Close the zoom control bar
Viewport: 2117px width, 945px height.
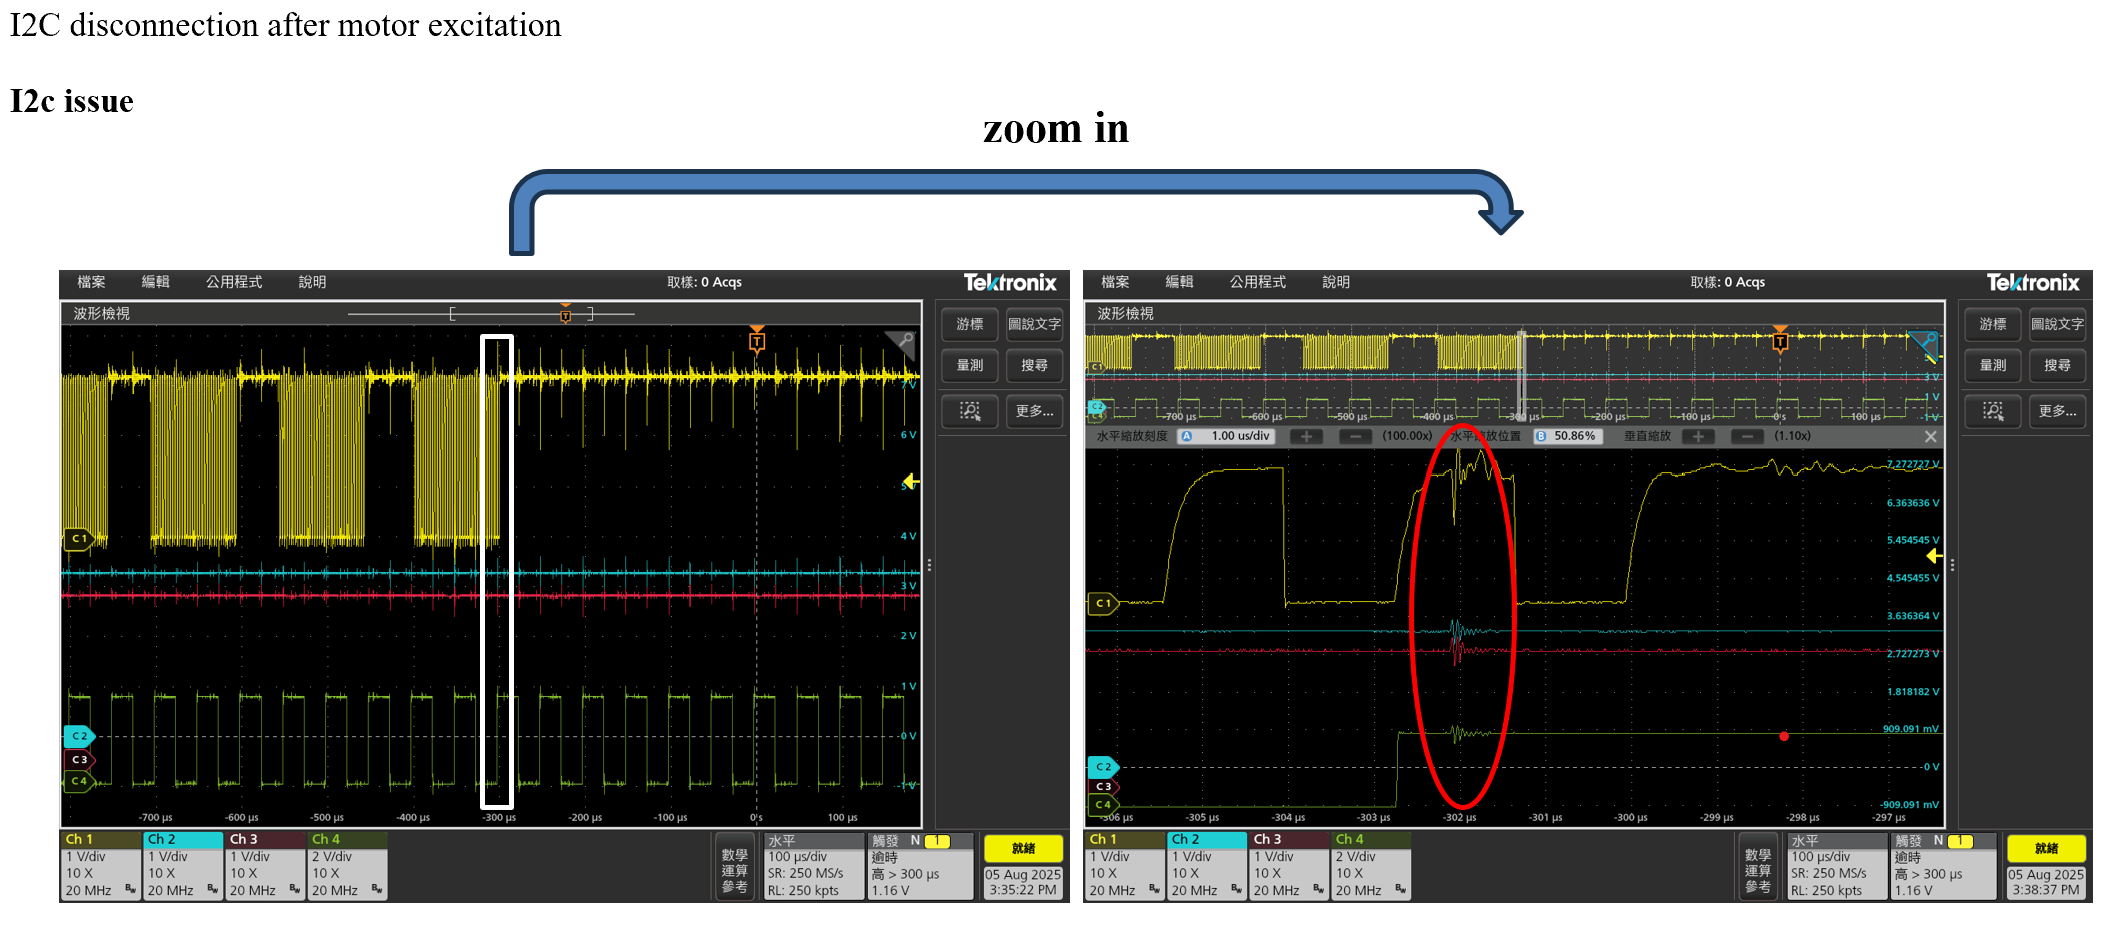click(x=1930, y=436)
